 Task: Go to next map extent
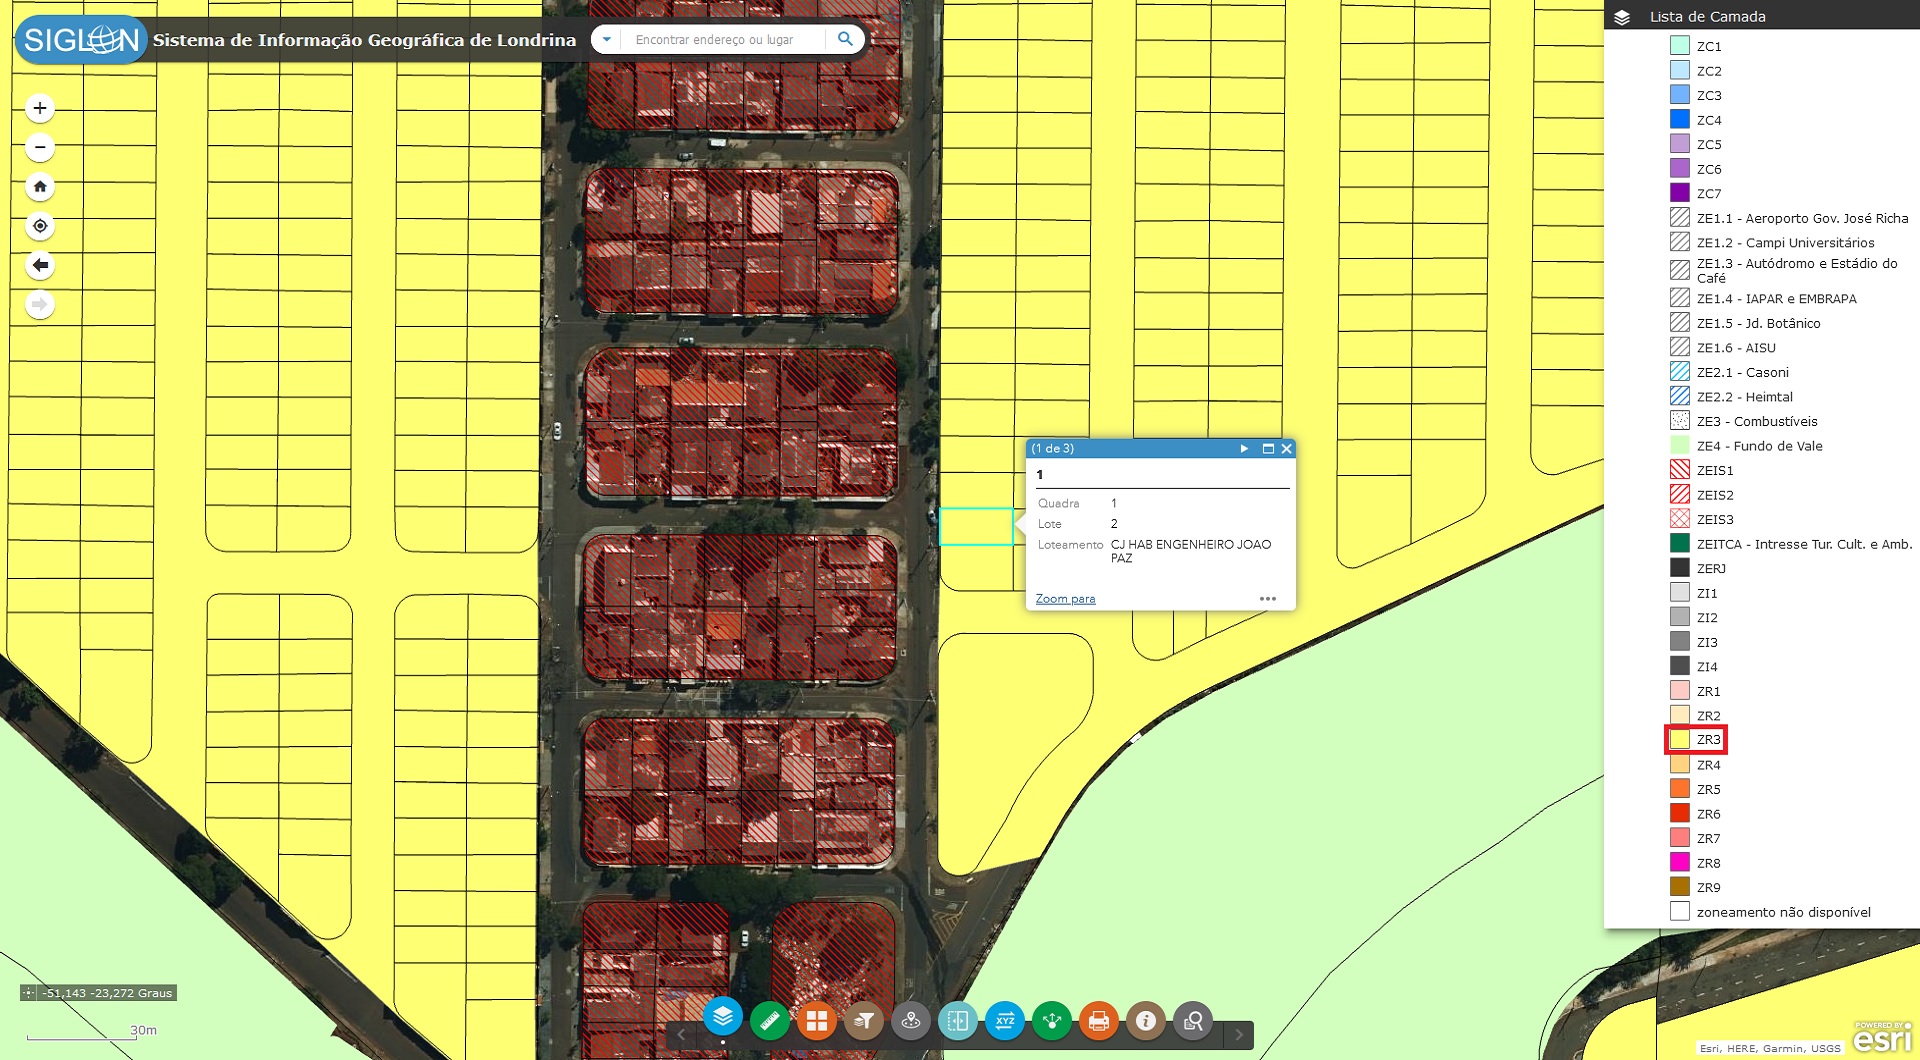40,304
